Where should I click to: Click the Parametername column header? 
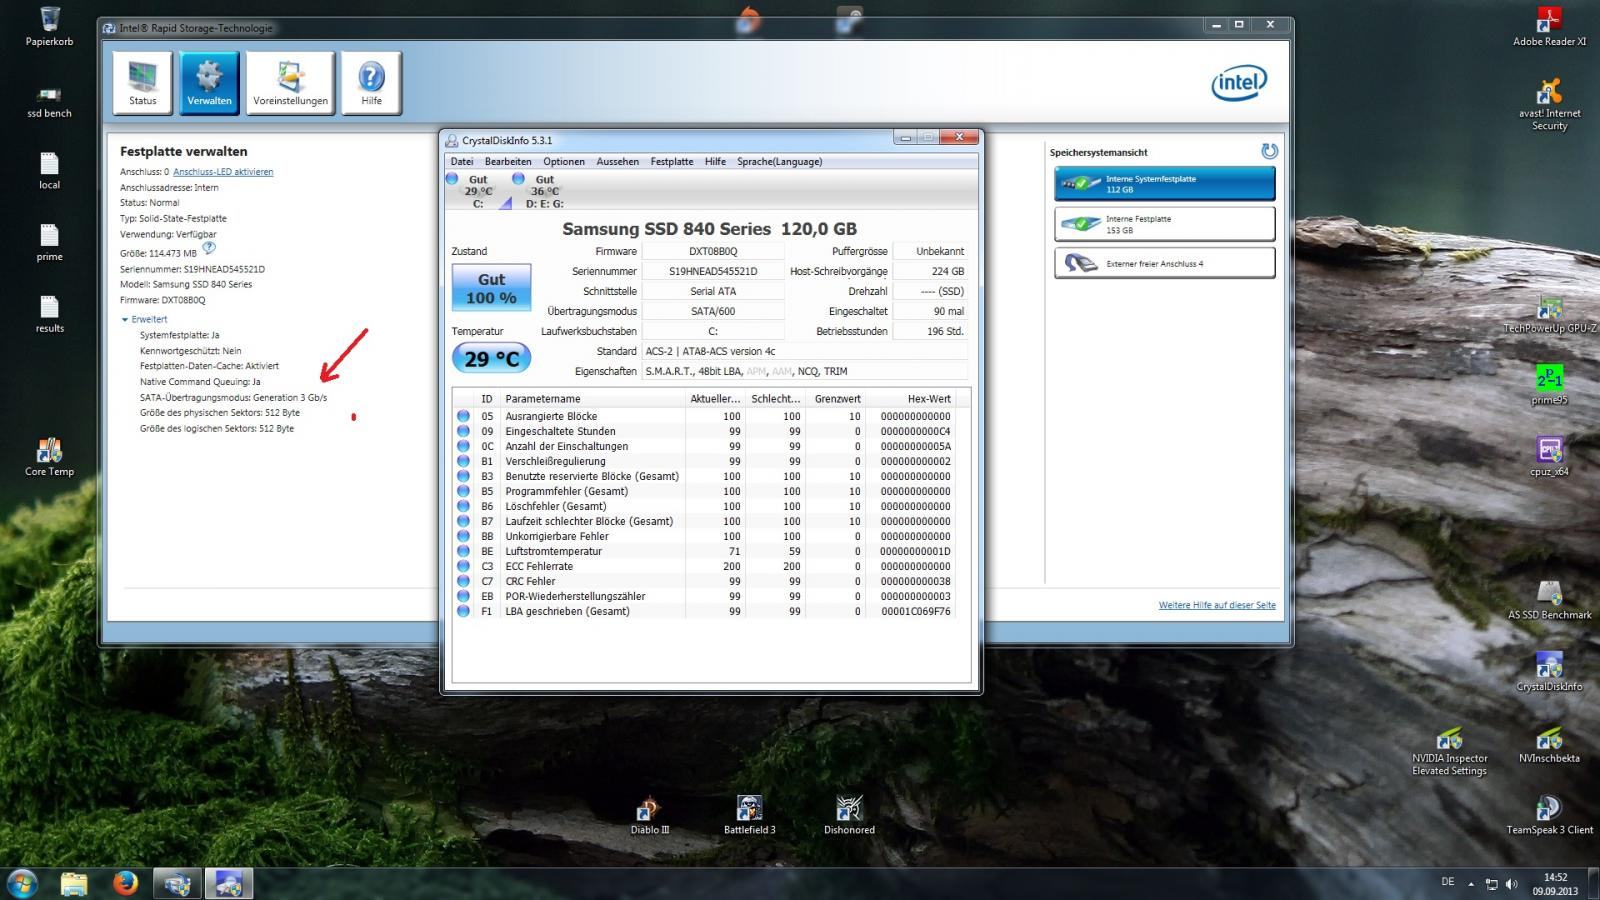(x=592, y=398)
